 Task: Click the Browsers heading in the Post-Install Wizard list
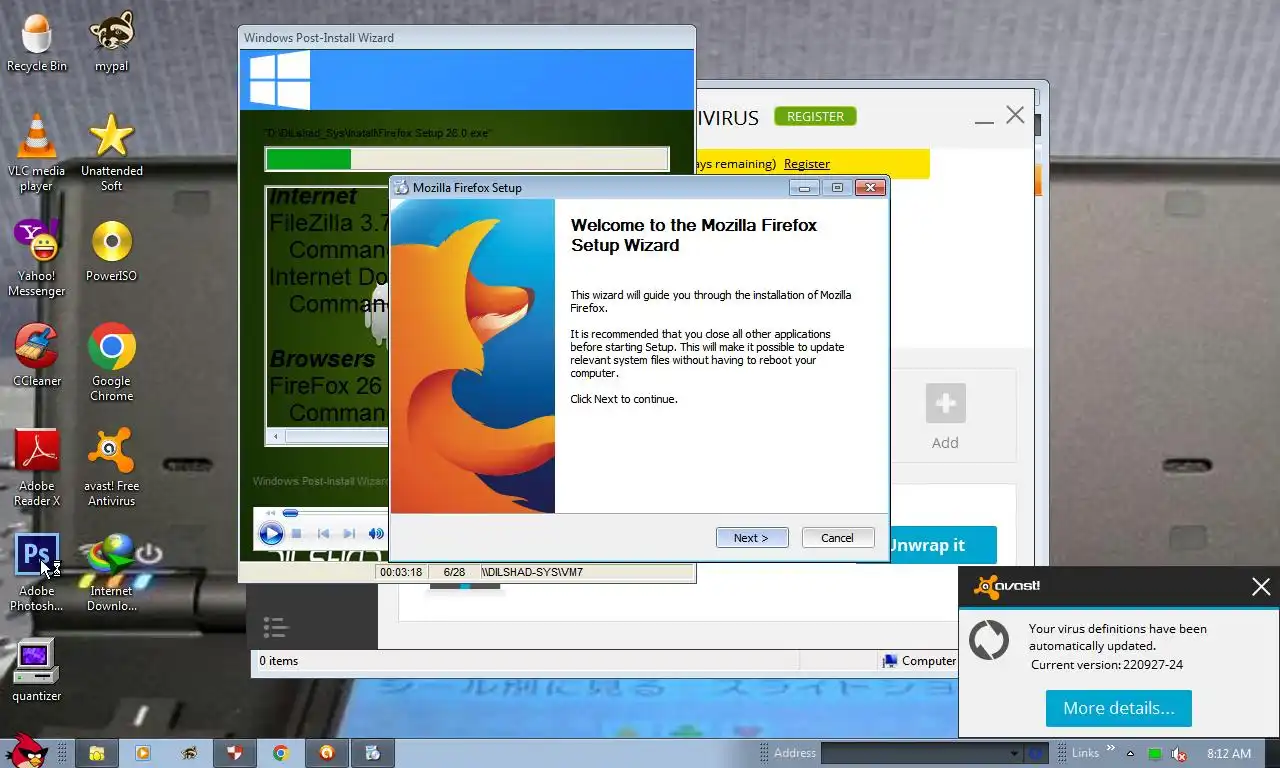coord(322,358)
